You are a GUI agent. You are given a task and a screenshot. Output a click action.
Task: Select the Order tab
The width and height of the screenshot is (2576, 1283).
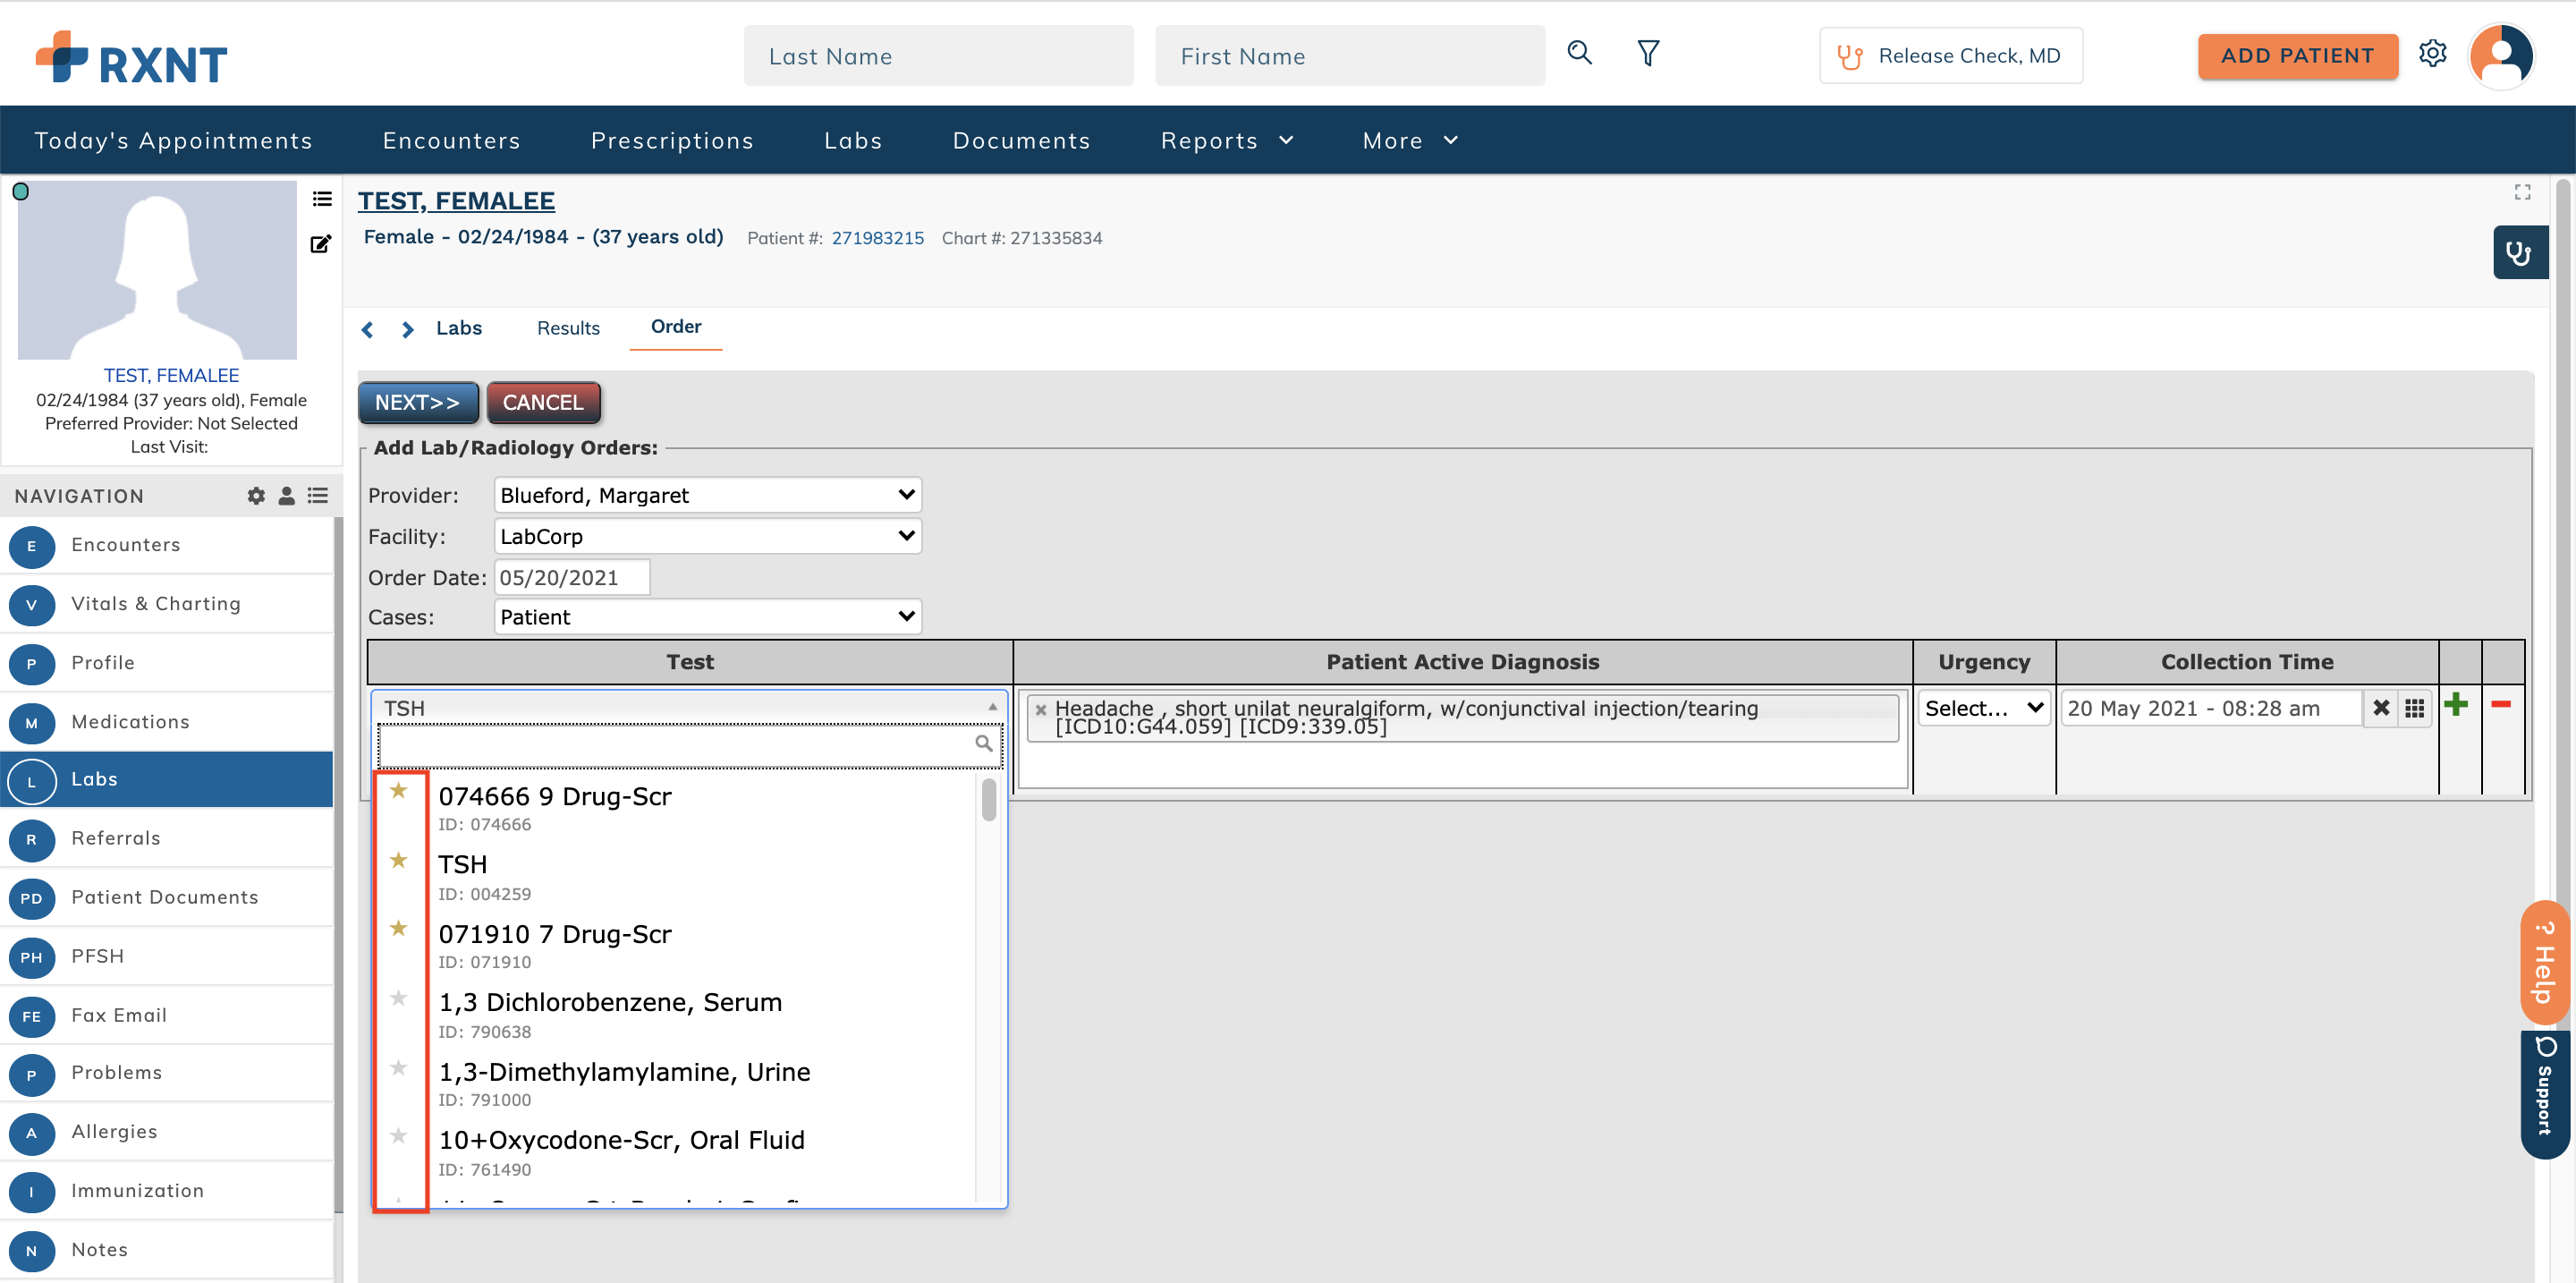point(676,327)
